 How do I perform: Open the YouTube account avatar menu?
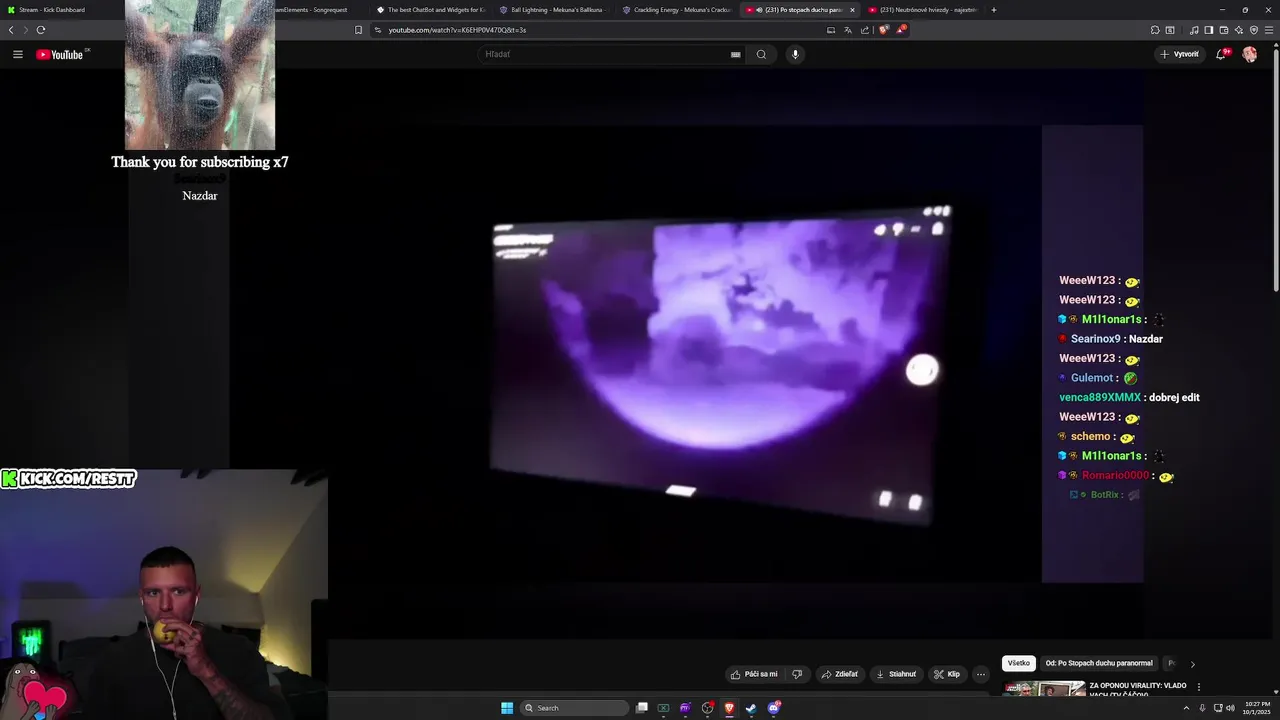(1249, 54)
